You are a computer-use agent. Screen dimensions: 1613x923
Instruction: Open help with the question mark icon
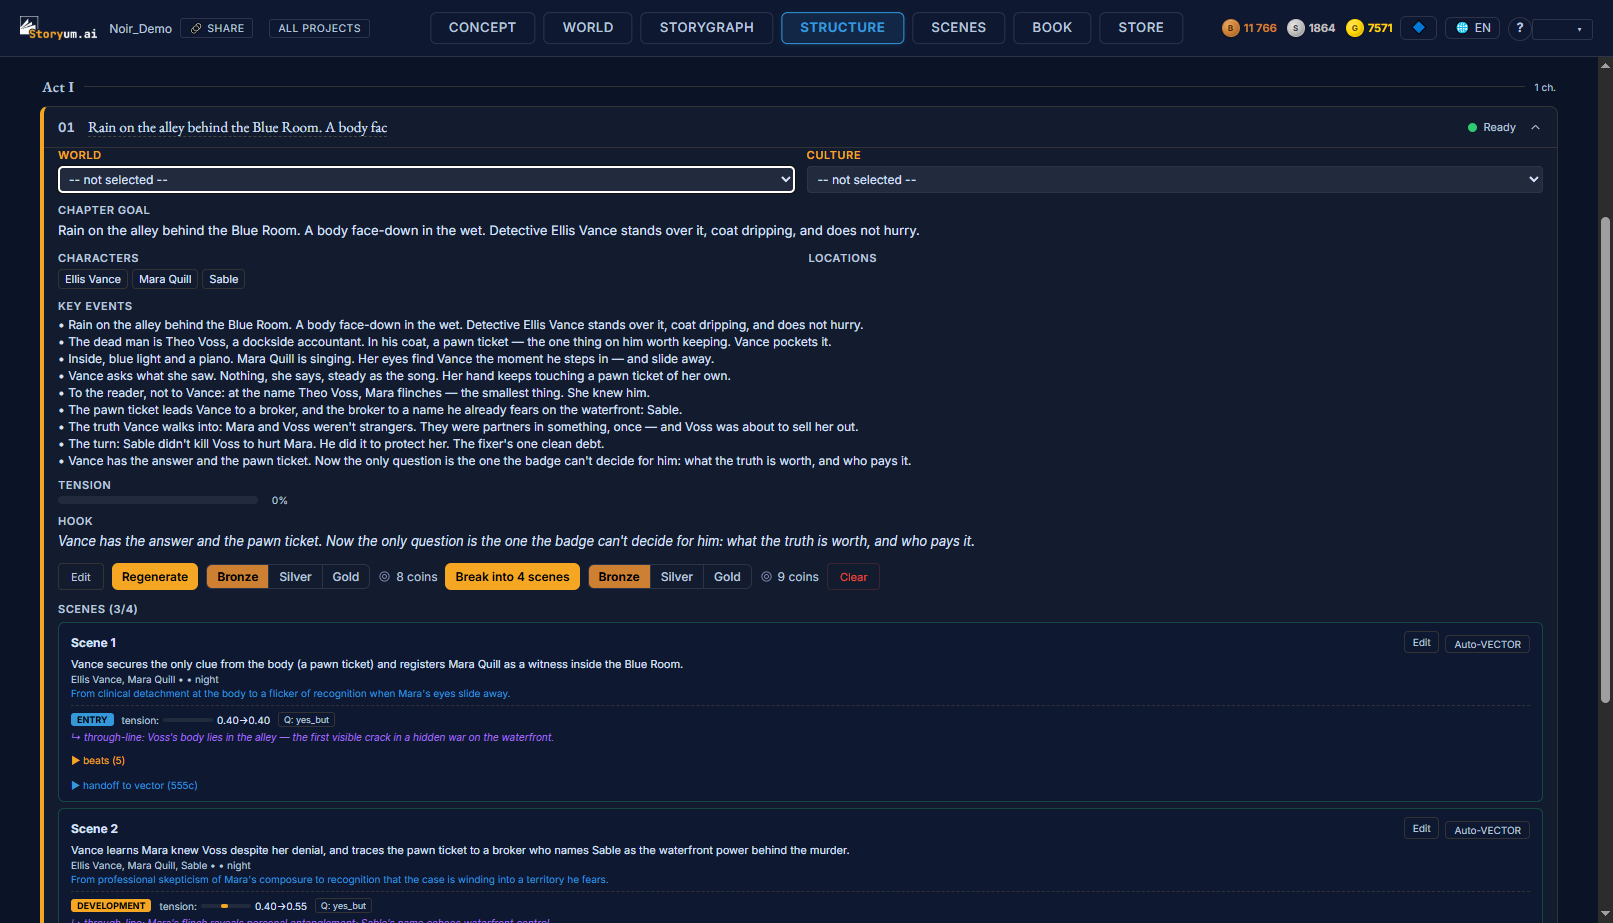pos(1519,28)
